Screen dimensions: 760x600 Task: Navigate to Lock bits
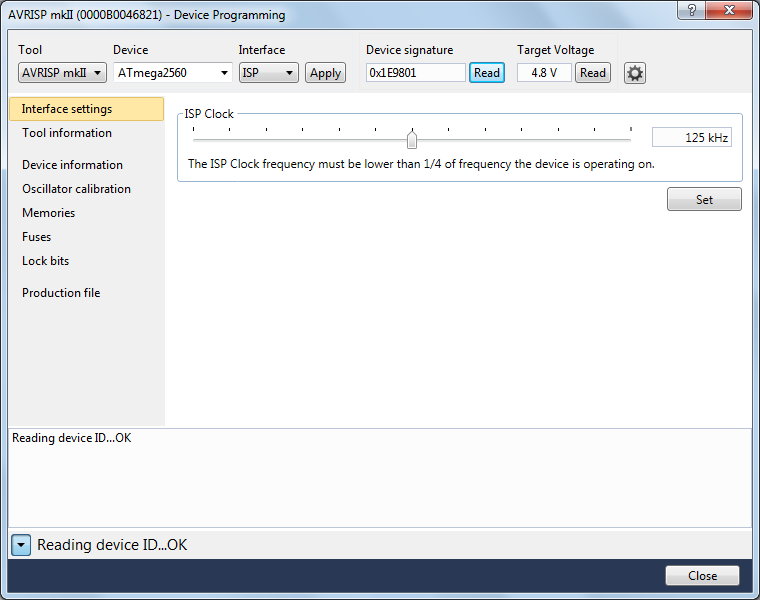[x=45, y=261]
